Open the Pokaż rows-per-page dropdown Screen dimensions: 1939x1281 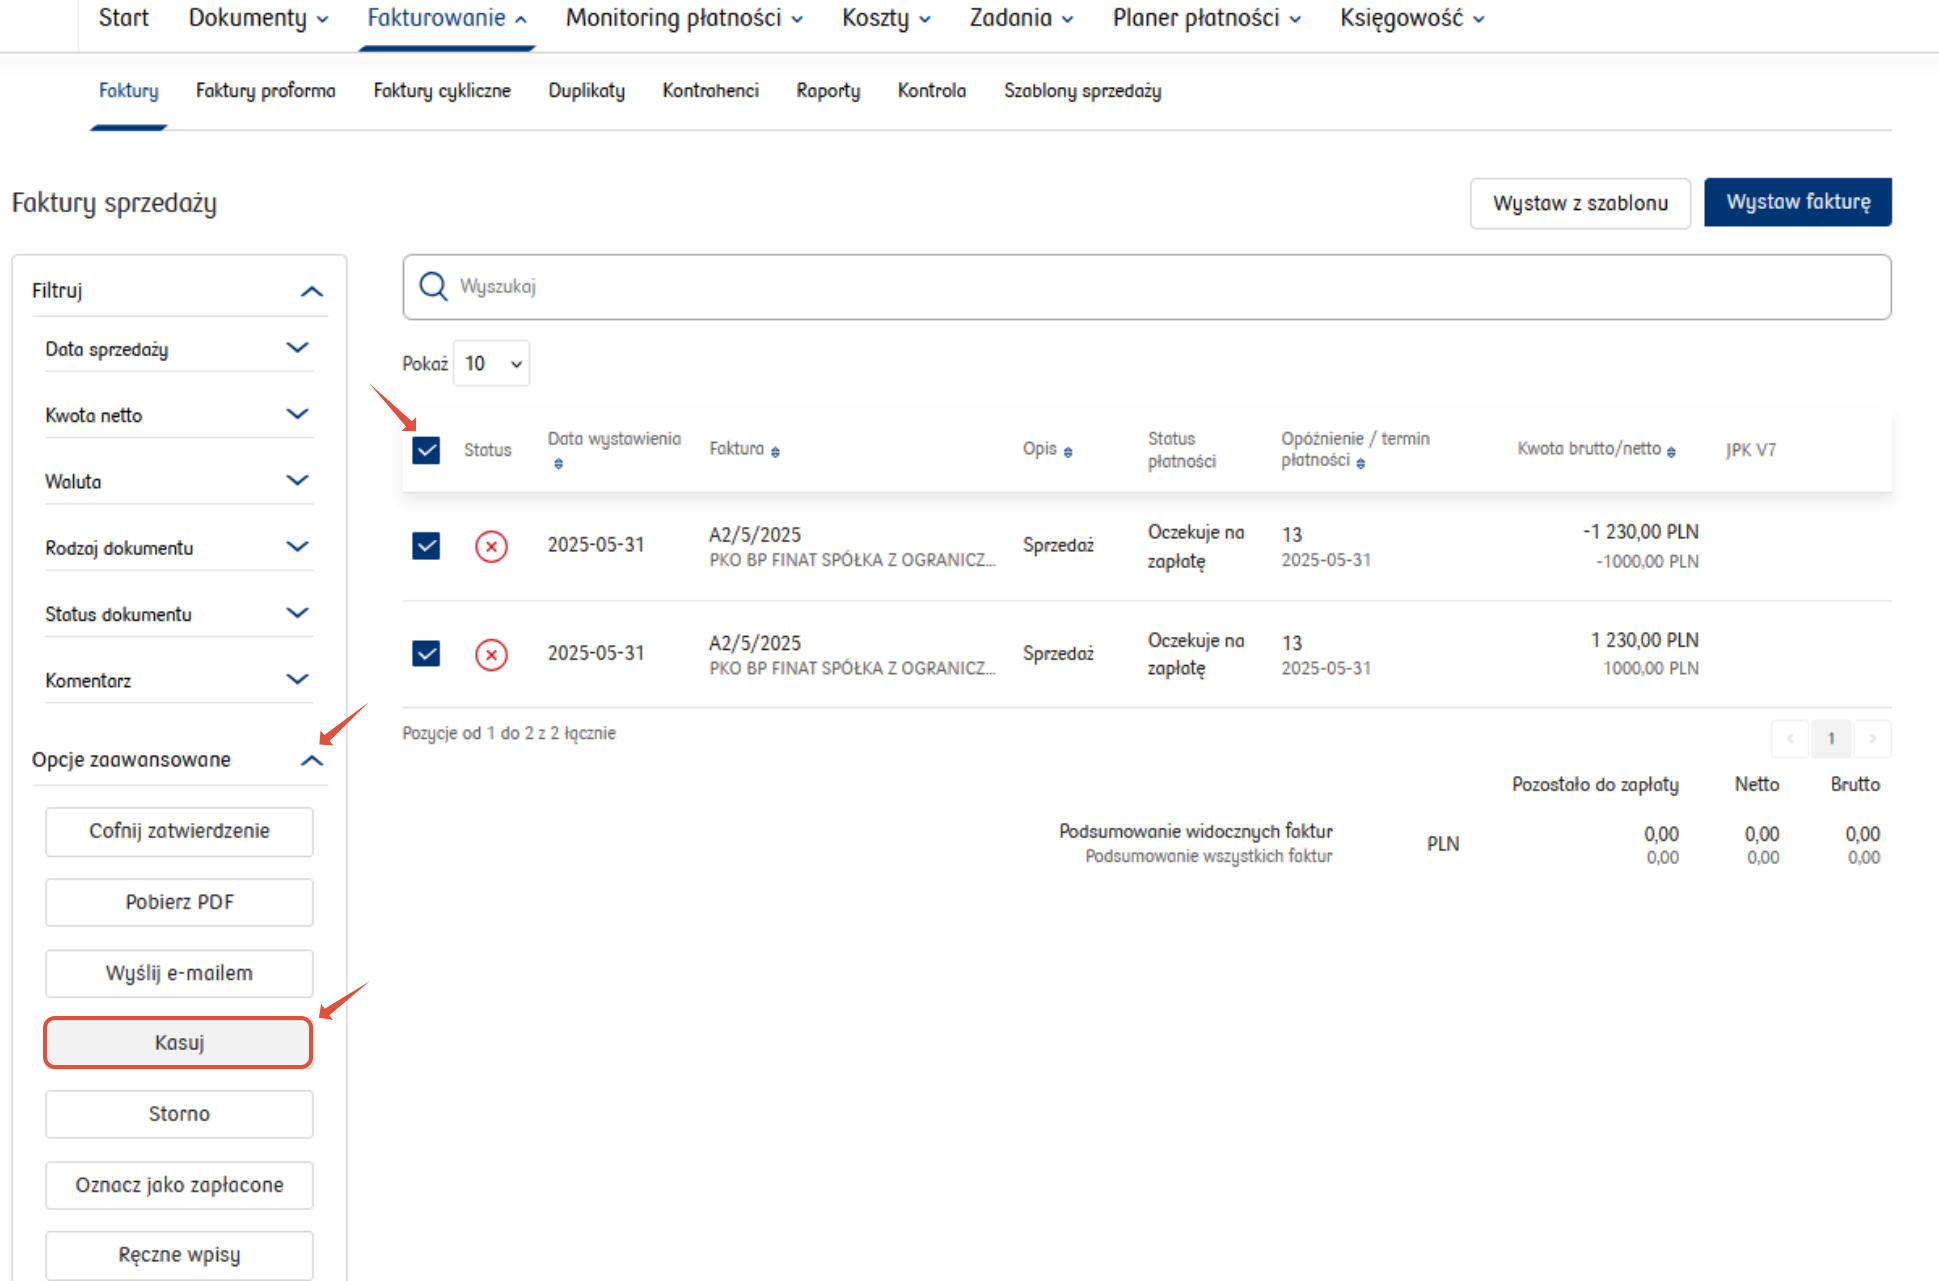pos(492,364)
